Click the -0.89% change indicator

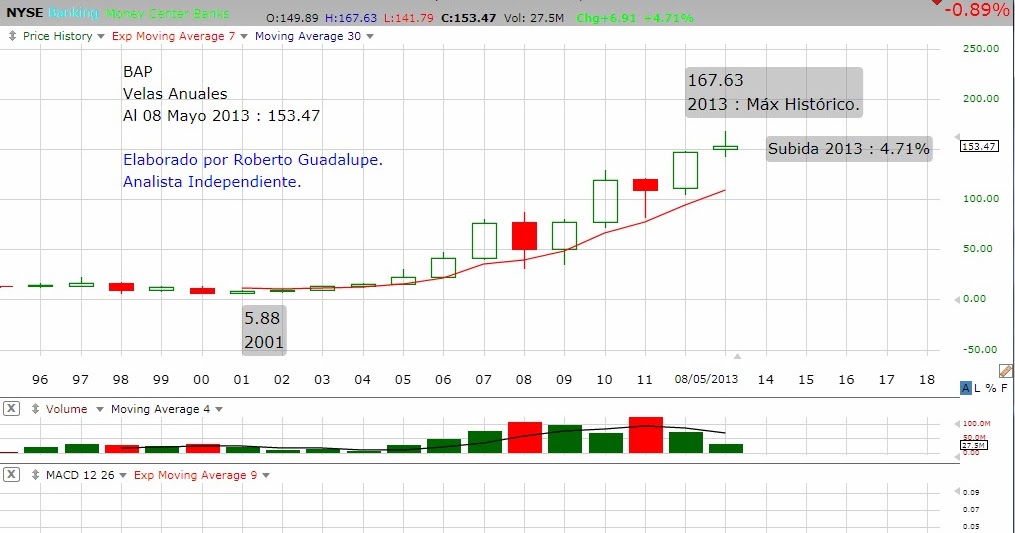click(976, 10)
